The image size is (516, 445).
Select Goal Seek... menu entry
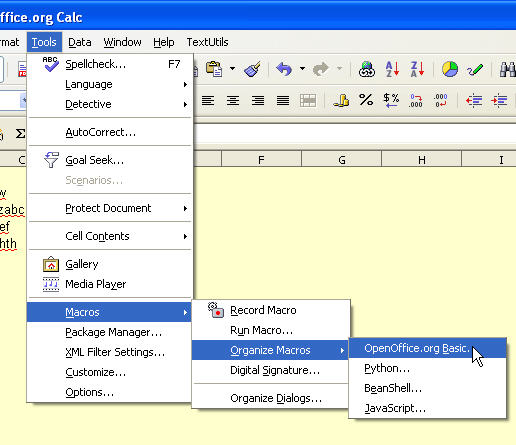tap(110, 160)
